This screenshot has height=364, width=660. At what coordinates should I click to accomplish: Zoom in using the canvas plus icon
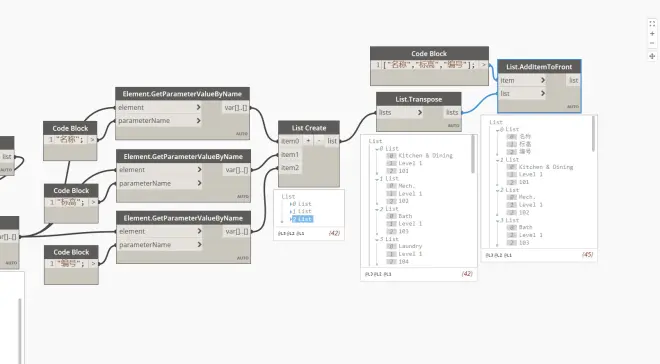click(x=652, y=34)
